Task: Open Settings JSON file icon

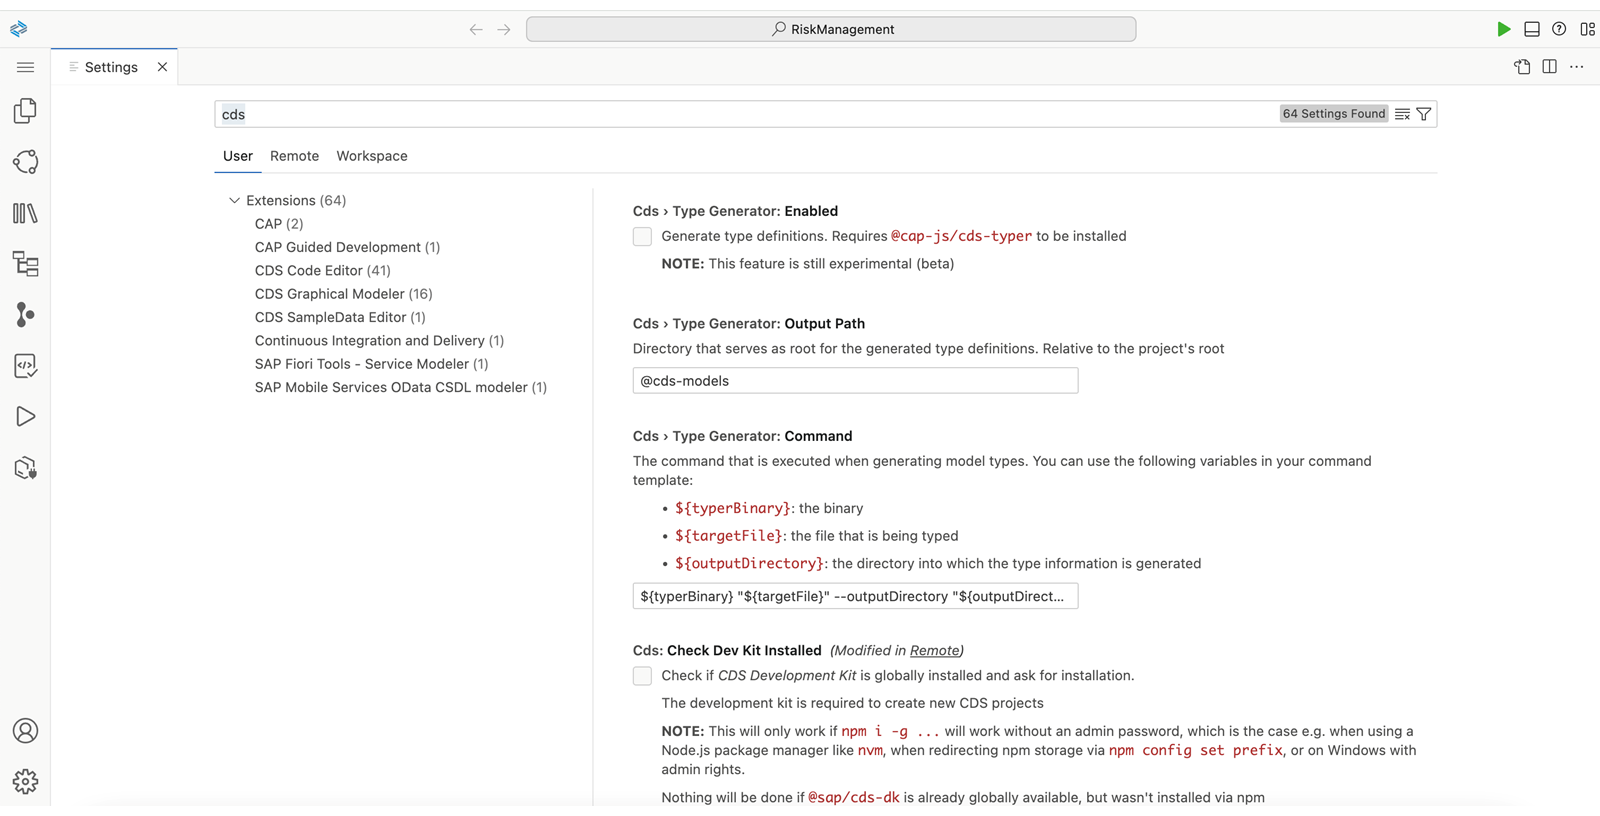Action: coord(1522,67)
